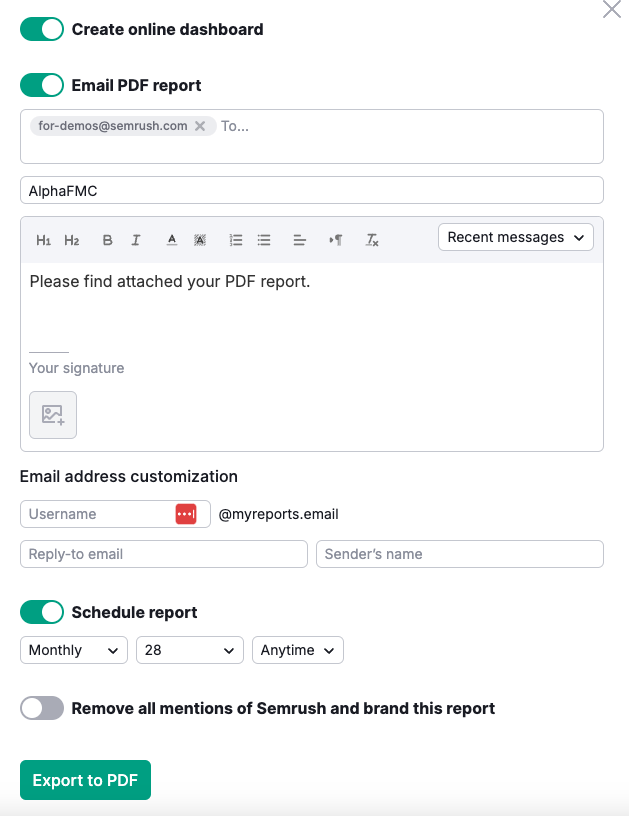Remove for-demos@semrush.com recipient tag

point(200,126)
